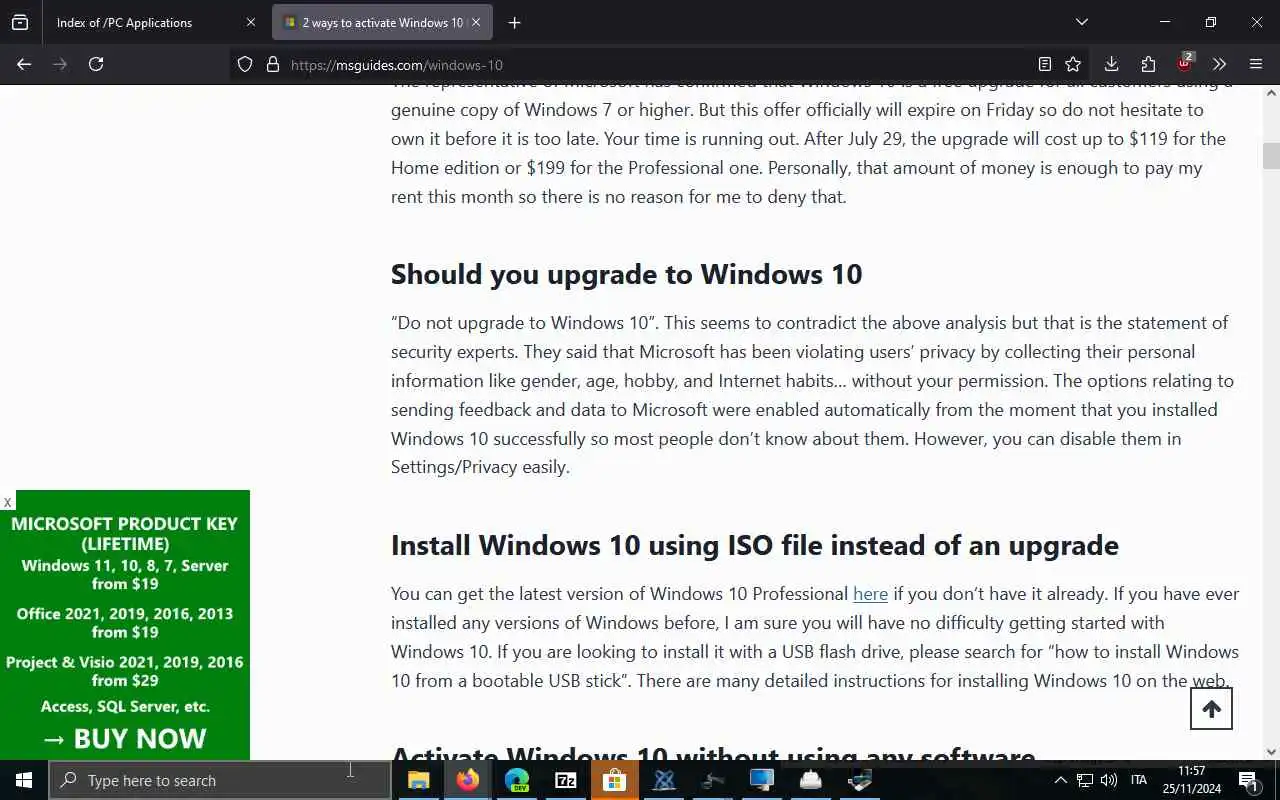1280x800 pixels.
Task: Open Firefox View icon in tab bar
Action: 20,22
